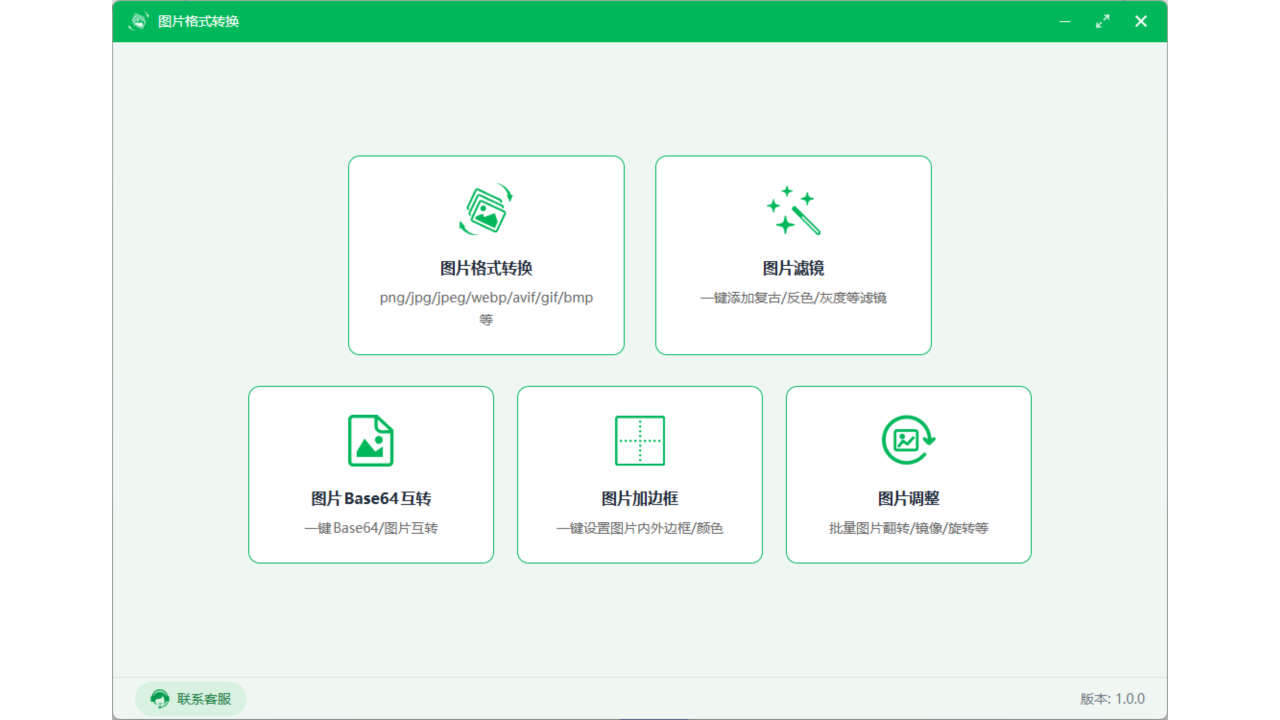This screenshot has width=1280, height=720.
Task: Click the 版本: 1.0.0 version label
Action: [1112, 698]
